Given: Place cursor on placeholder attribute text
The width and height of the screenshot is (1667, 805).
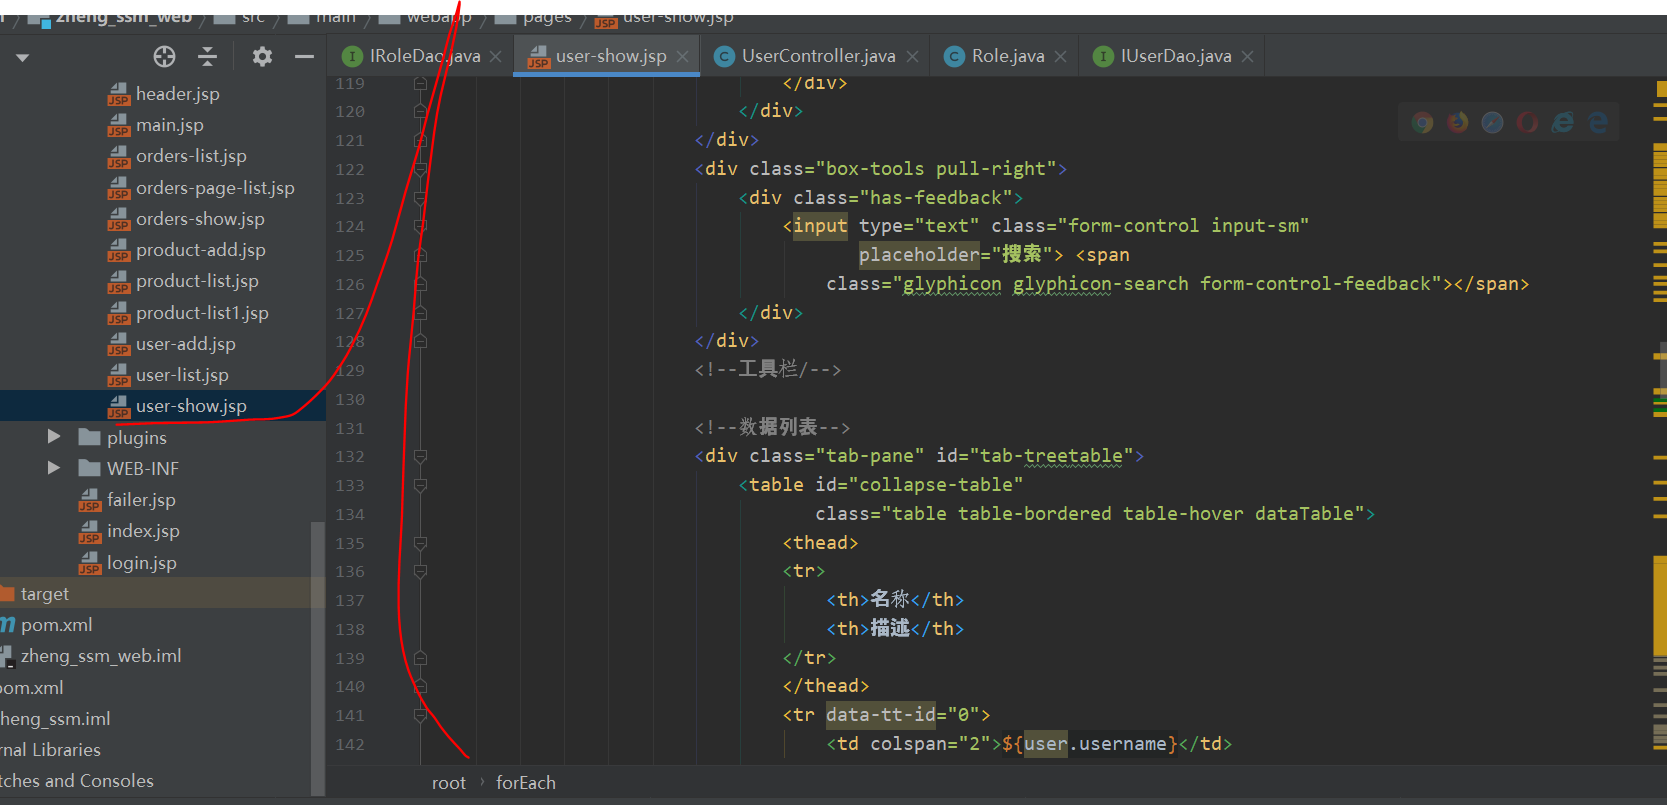Looking at the screenshot, I should (919, 255).
